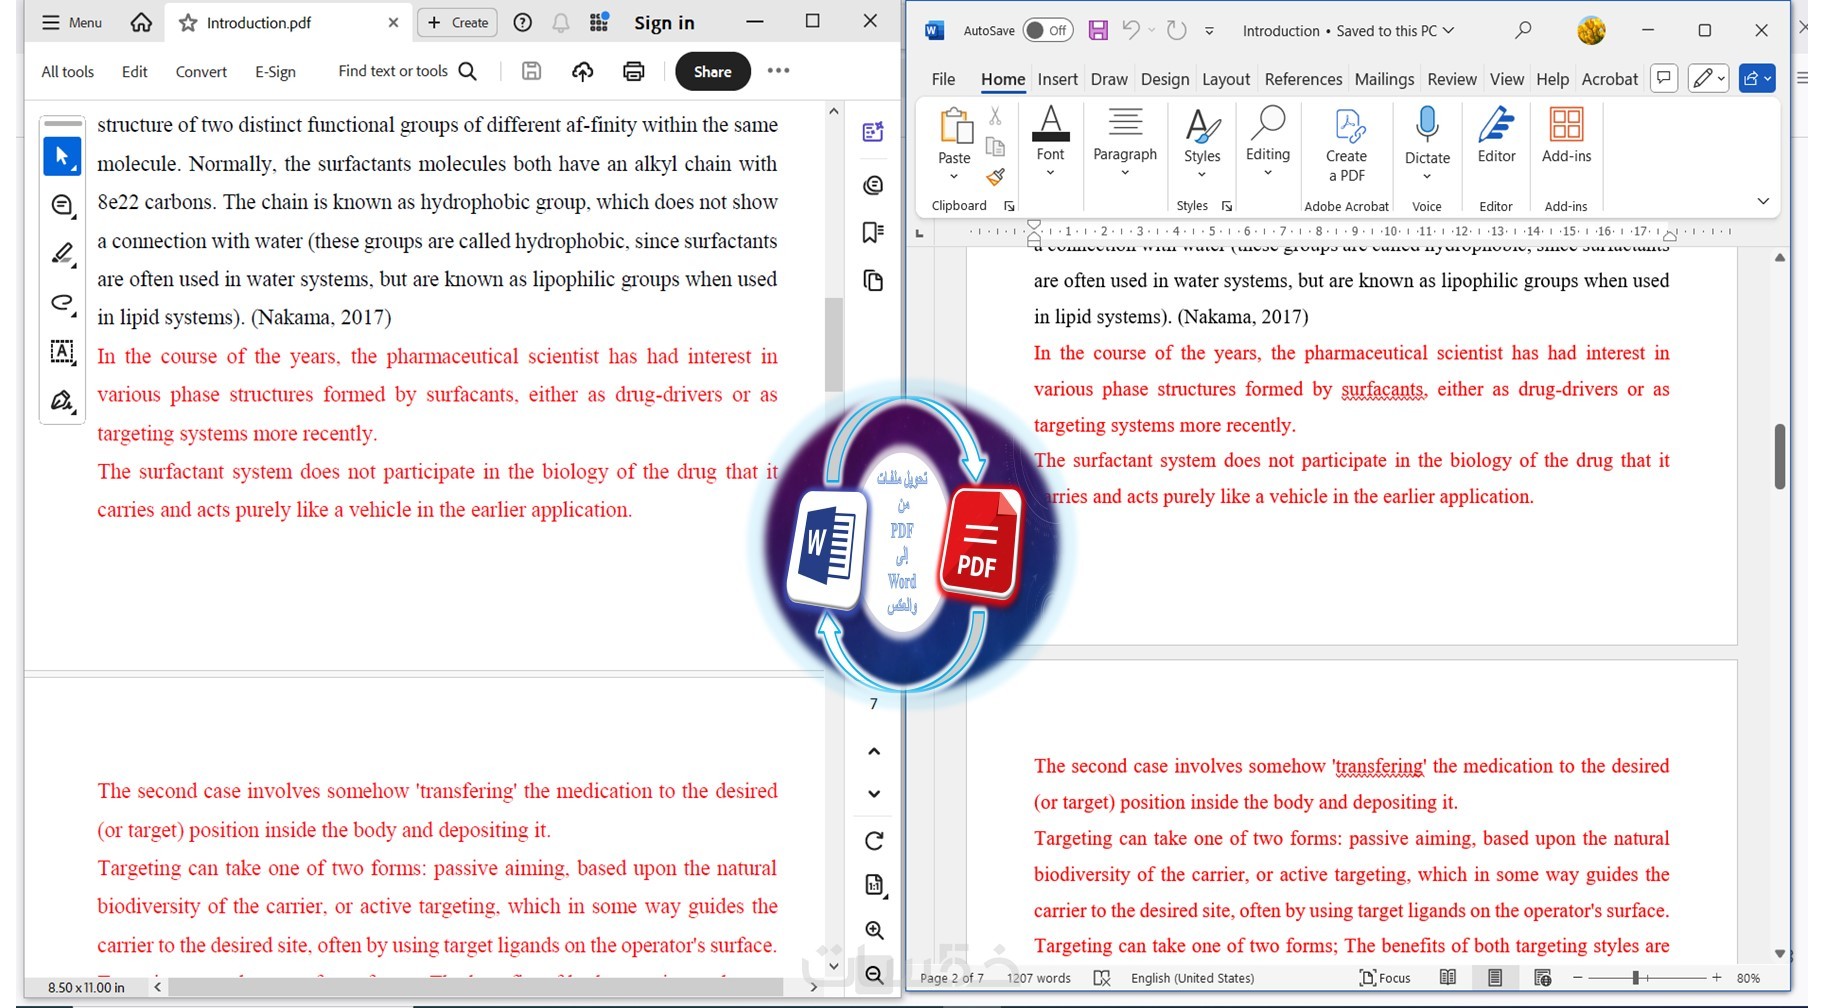Click the Format Painter brush in Word
The width and height of the screenshot is (1824, 1008).
(x=995, y=177)
